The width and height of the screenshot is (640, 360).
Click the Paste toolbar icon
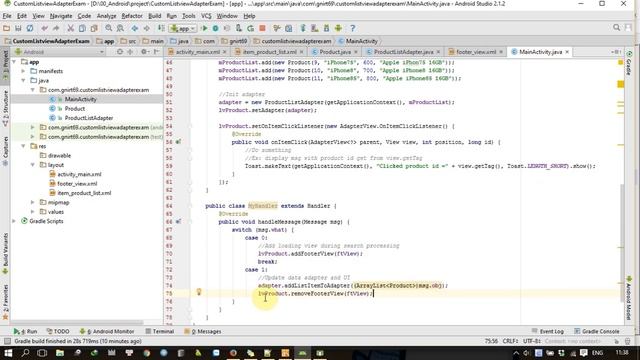[x=94, y=28]
